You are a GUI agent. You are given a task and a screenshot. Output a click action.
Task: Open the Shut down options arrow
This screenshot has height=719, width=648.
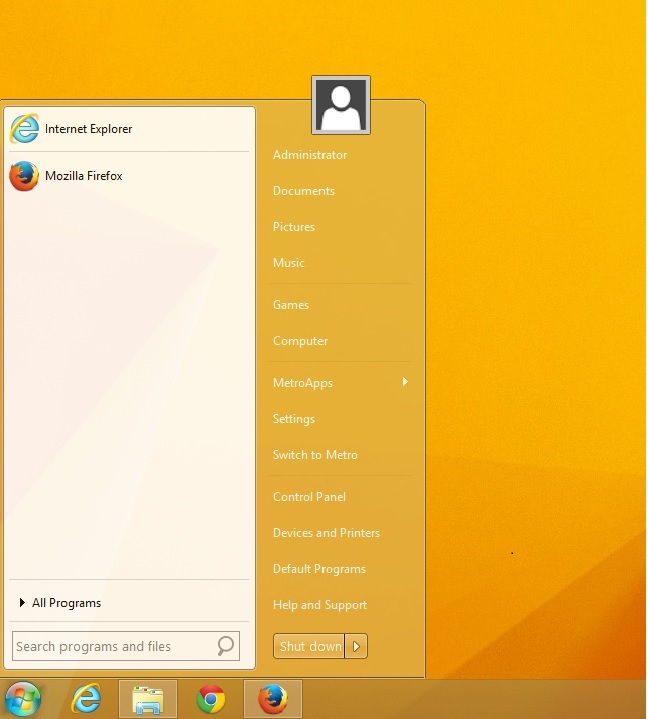coord(357,647)
